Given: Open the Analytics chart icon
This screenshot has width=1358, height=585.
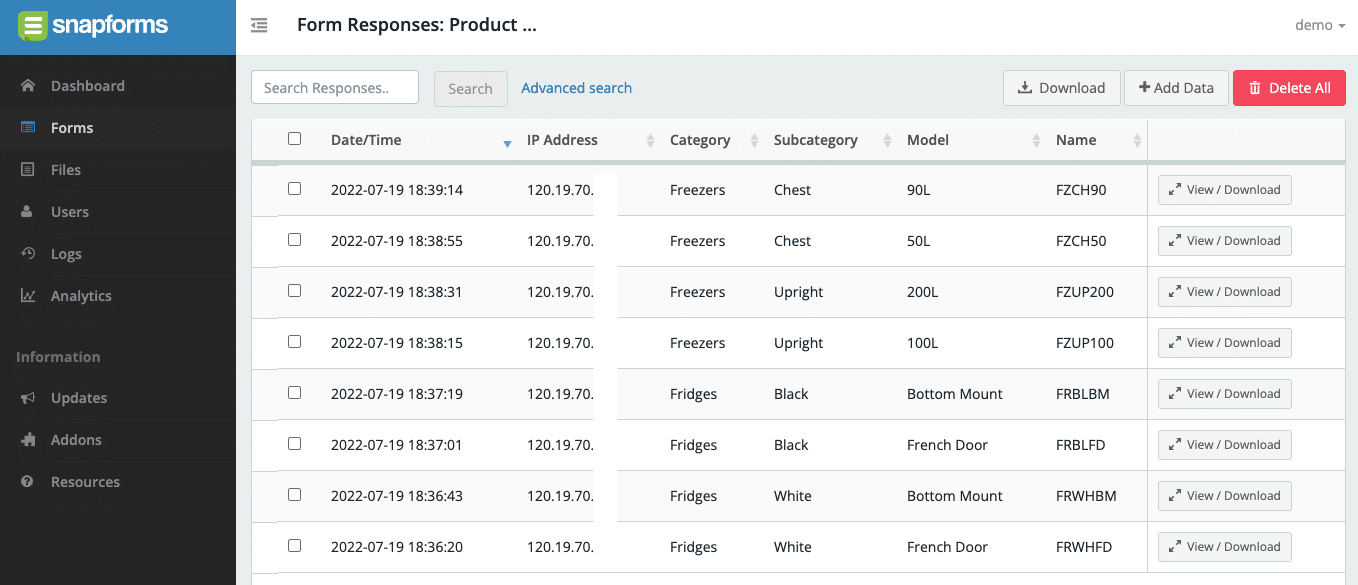Looking at the screenshot, I should point(30,295).
